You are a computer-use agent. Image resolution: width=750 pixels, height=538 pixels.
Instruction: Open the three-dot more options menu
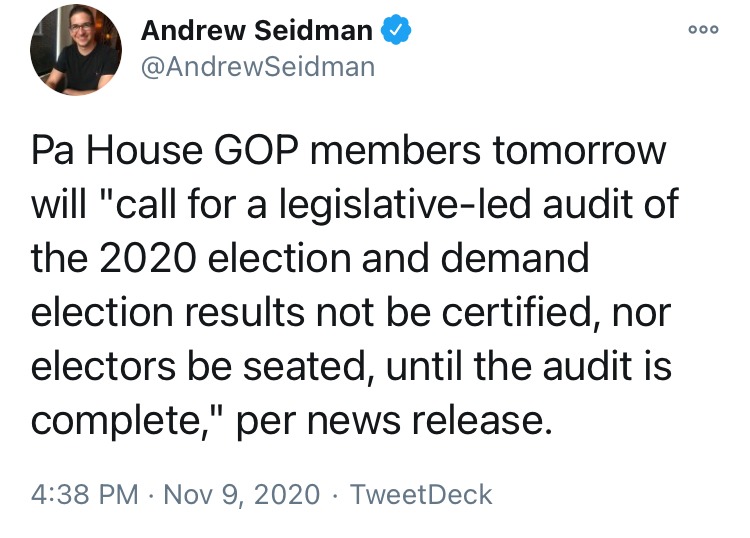(703, 30)
